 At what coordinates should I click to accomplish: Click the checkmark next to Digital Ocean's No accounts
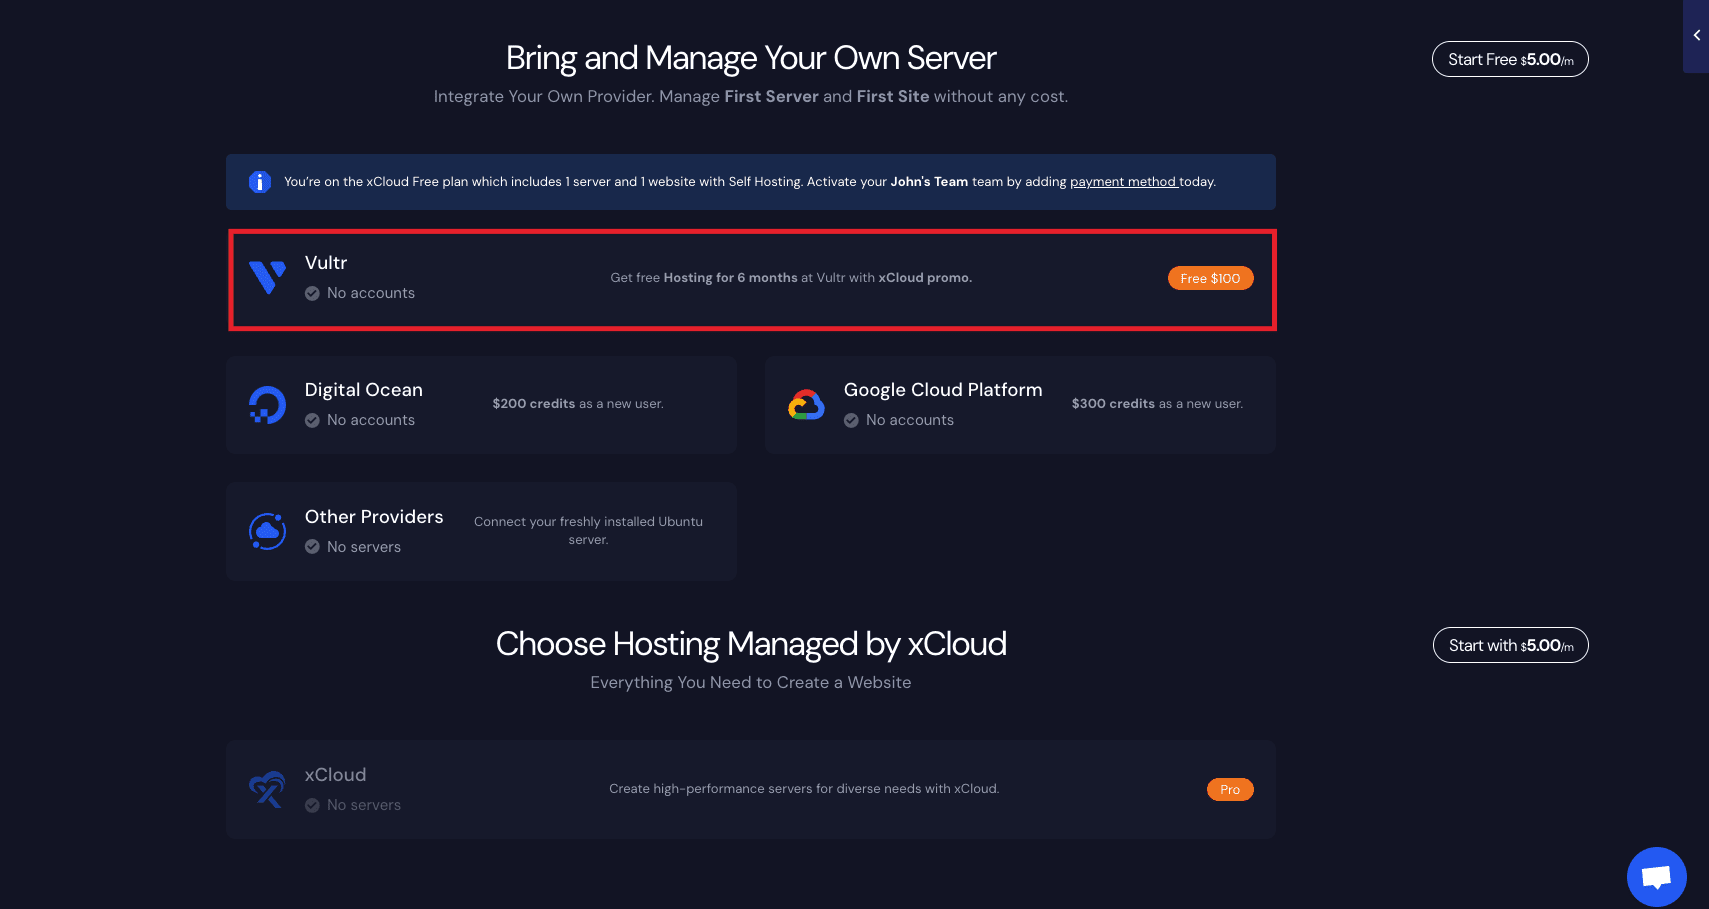[x=312, y=420]
